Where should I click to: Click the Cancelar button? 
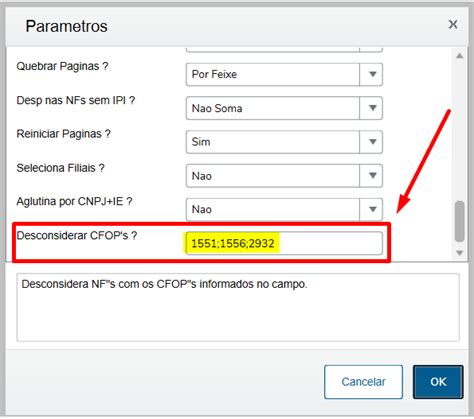click(363, 382)
